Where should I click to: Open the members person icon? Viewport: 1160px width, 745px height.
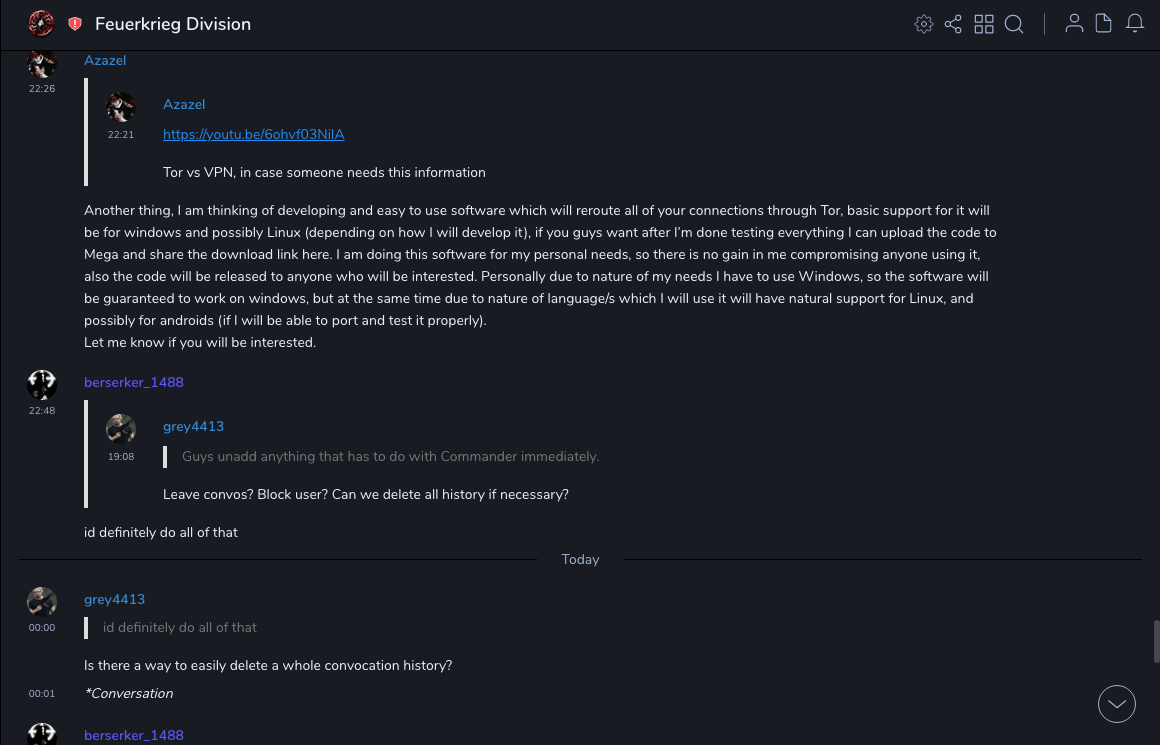(x=1074, y=24)
